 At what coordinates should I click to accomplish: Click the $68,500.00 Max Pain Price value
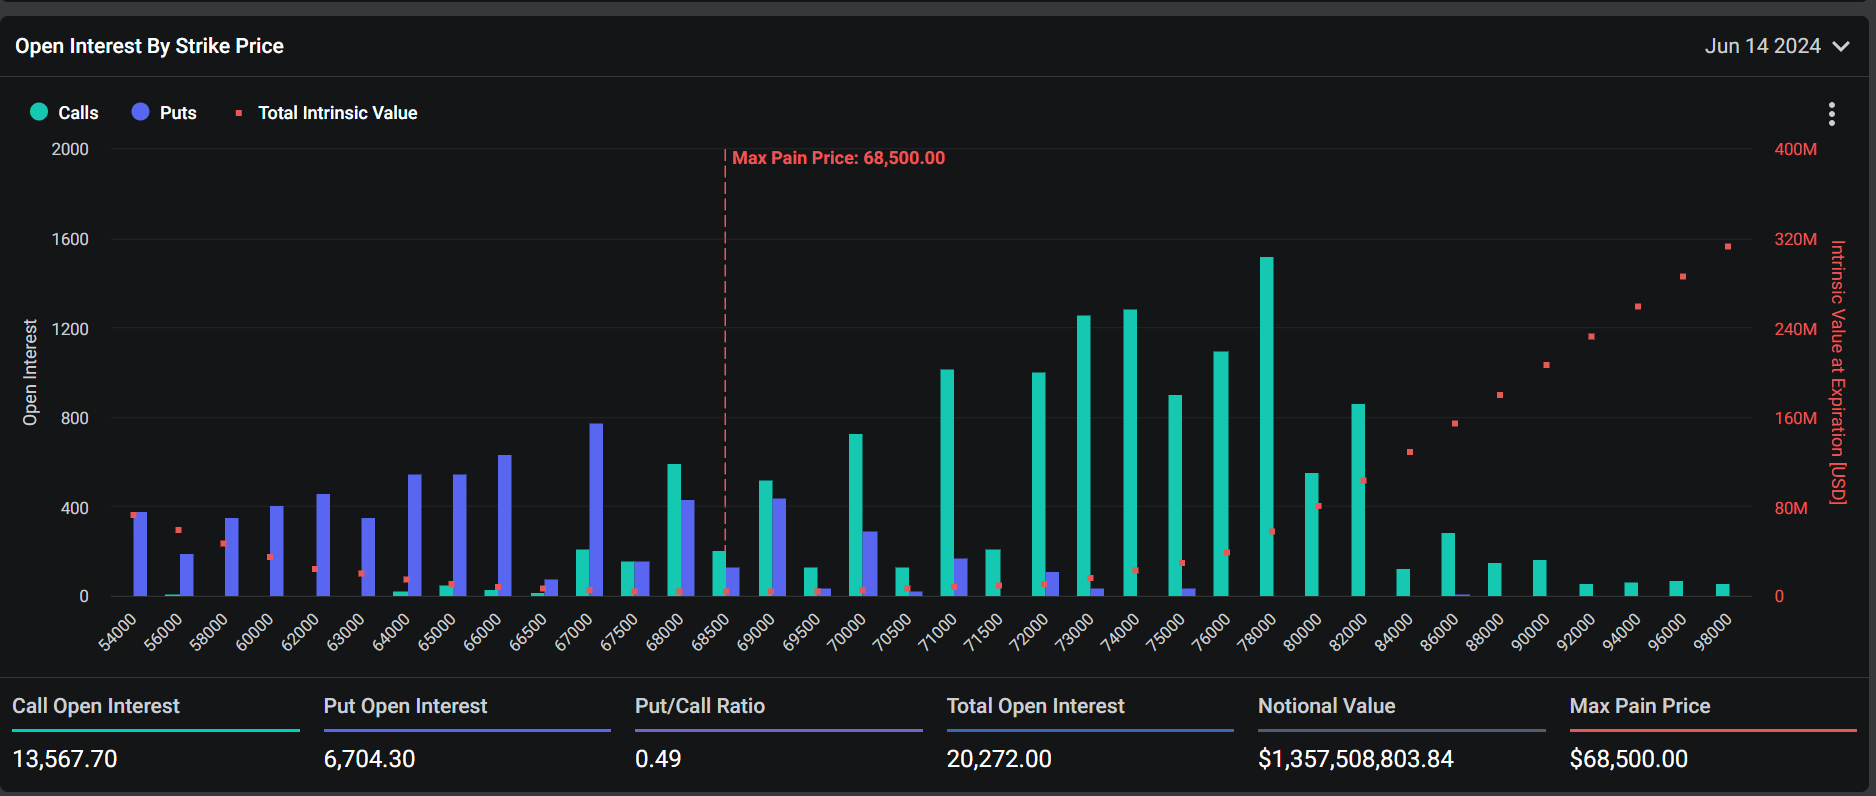tap(1628, 759)
